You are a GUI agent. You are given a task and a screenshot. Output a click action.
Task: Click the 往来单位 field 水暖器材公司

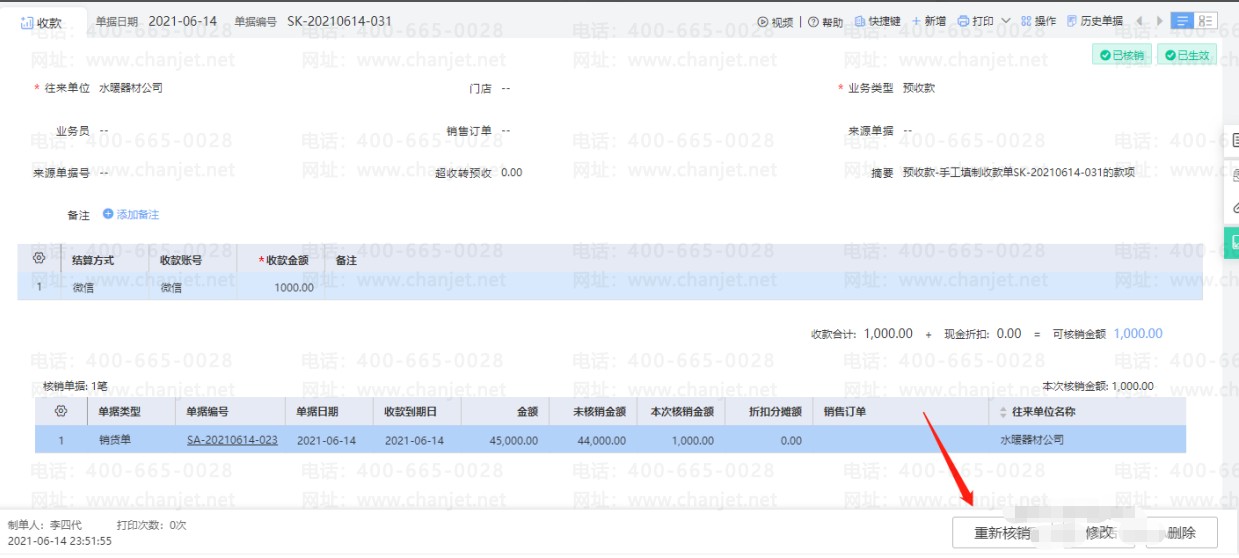click(131, 88)
